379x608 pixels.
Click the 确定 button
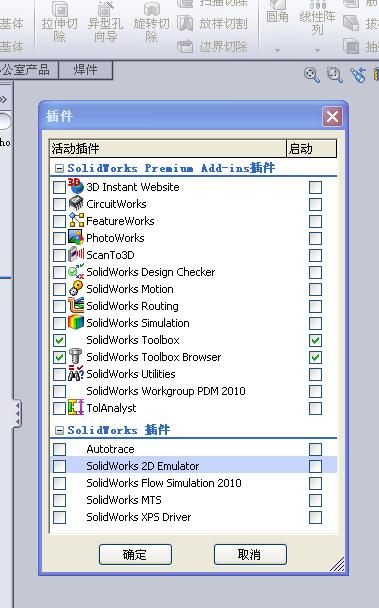pyautogui.click(x=135, y=554)
